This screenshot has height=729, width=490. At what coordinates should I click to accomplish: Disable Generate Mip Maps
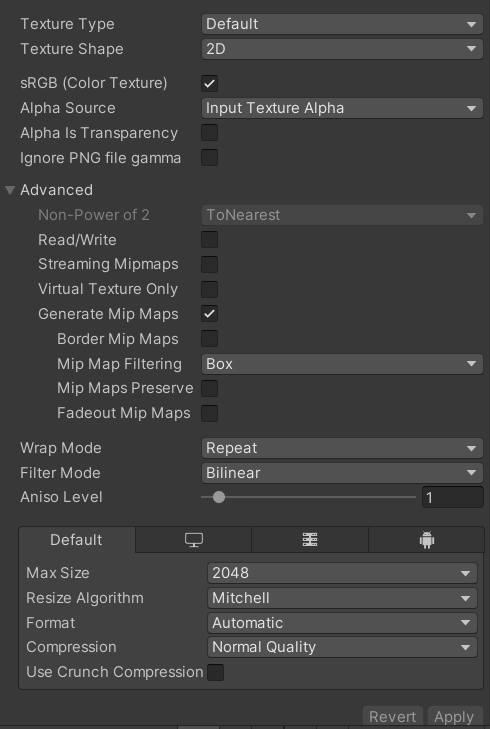(209, 314)
